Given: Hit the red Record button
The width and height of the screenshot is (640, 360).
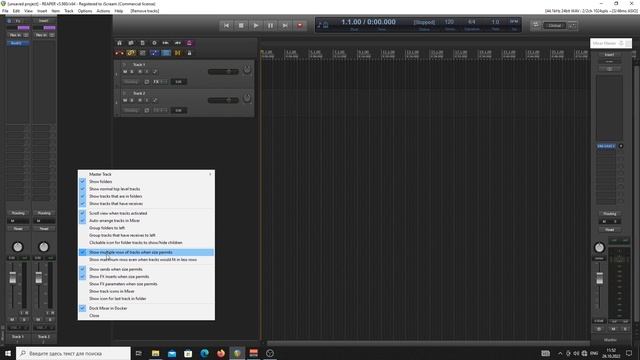Looking at the screenshot, I should coord(300,25).
